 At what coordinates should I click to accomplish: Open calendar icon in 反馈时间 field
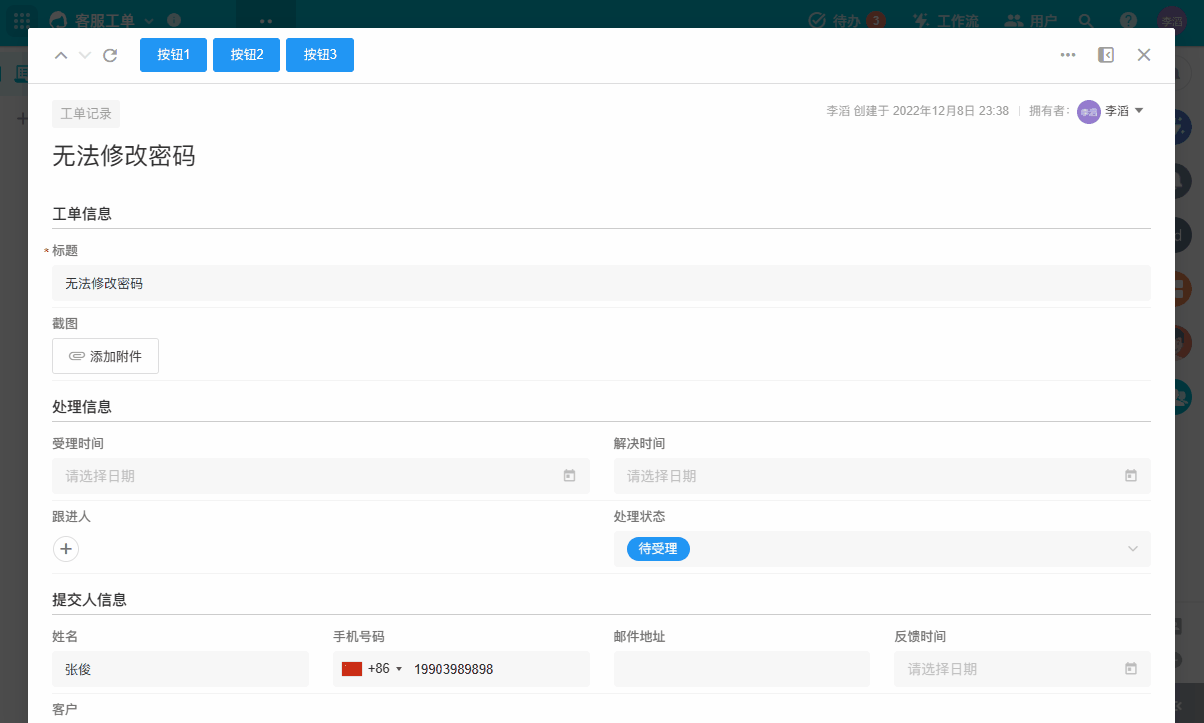point(1131,669)
